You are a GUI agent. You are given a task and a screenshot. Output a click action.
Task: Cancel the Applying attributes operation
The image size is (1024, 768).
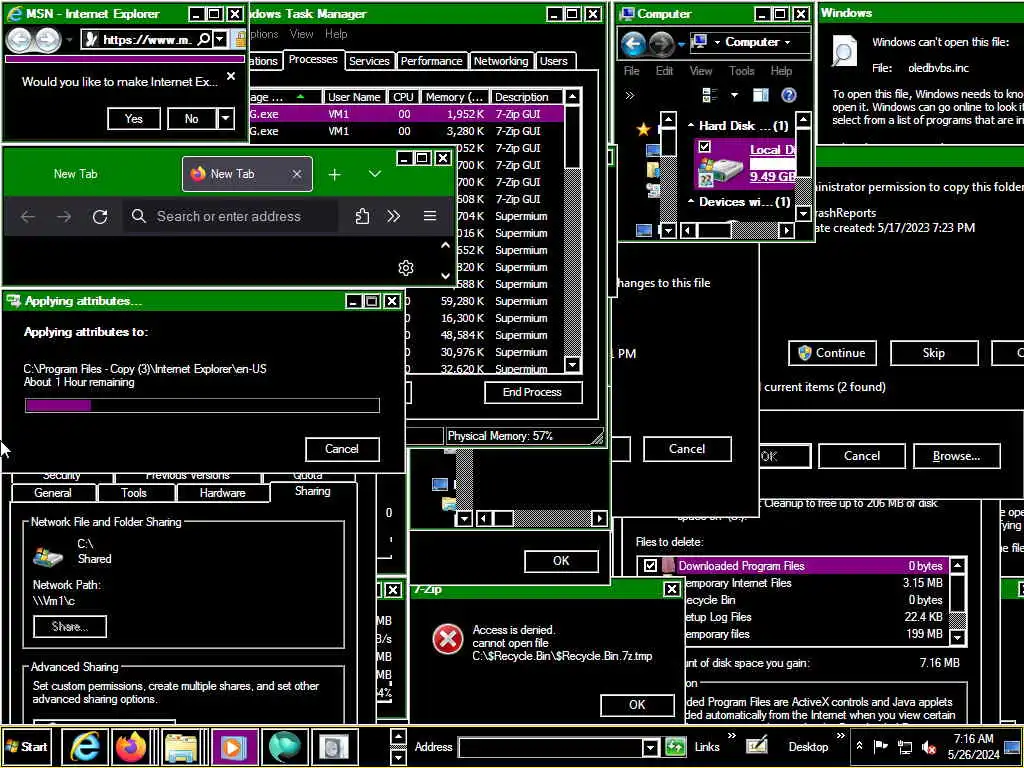[342, 449]
